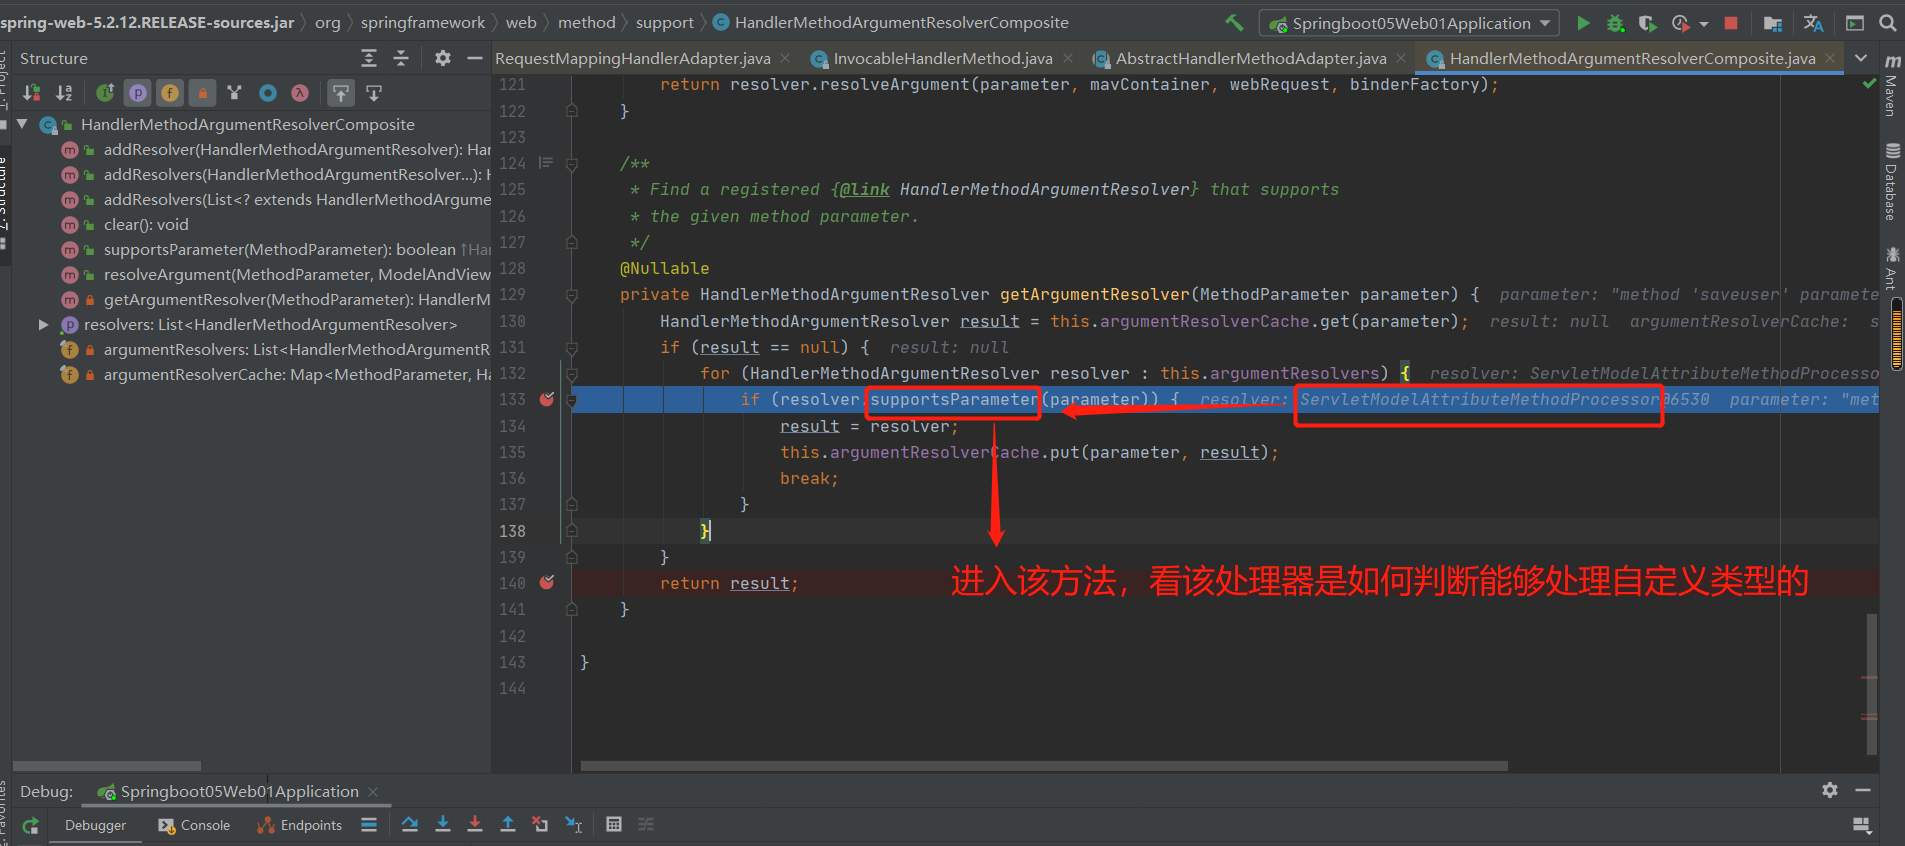Fold the for loop at line 132
The width and height of the screenshot is (1905, 846).
pos(572,373)
